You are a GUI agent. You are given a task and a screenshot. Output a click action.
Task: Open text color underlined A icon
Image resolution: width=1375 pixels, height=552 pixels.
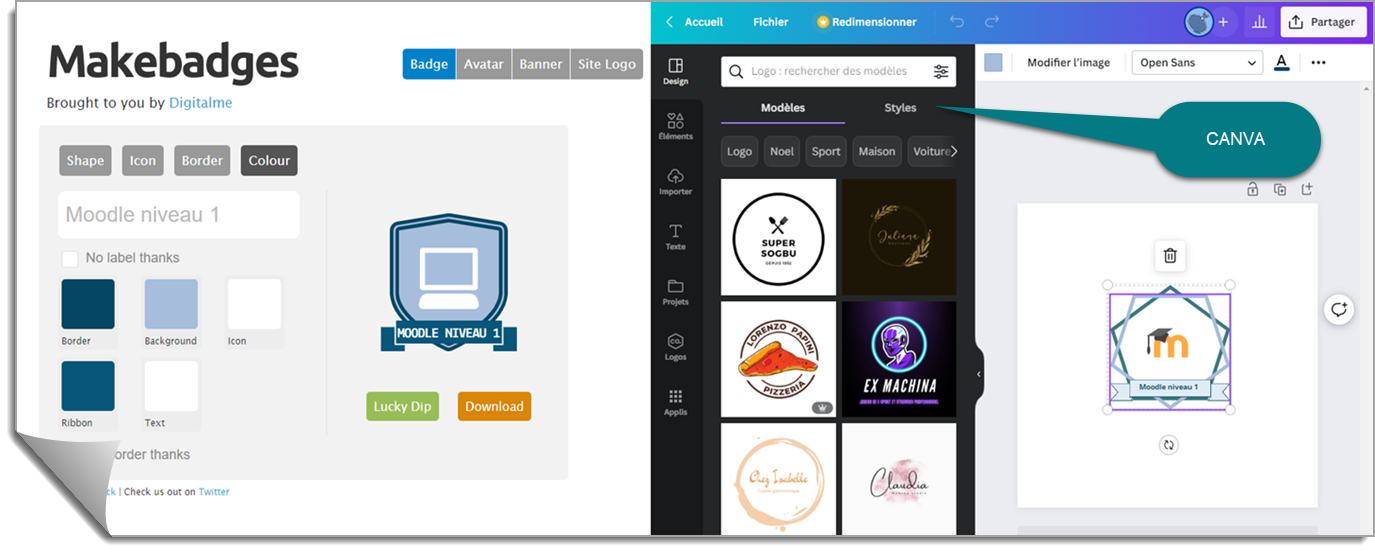pyautogui.click(x=1282, y=62)
